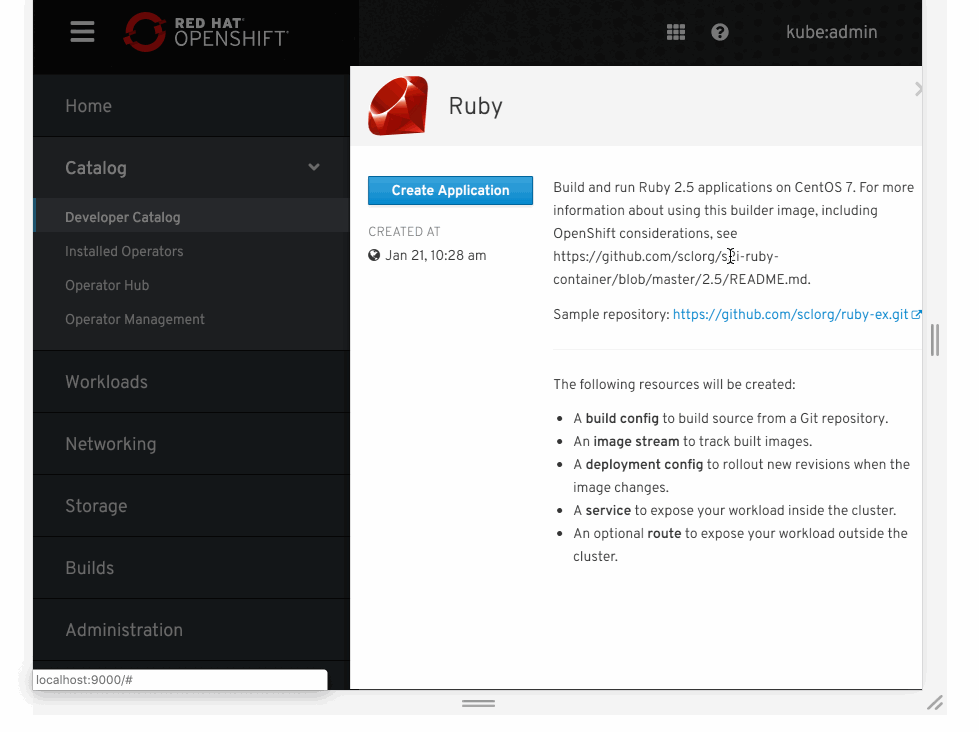Click the 'service' bullet item
979x732 pixels.
734,510
